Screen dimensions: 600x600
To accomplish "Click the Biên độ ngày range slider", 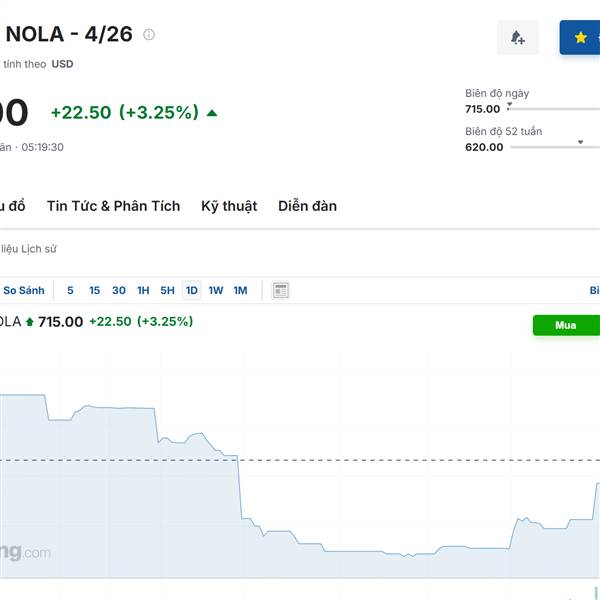I will click(552, 108).
